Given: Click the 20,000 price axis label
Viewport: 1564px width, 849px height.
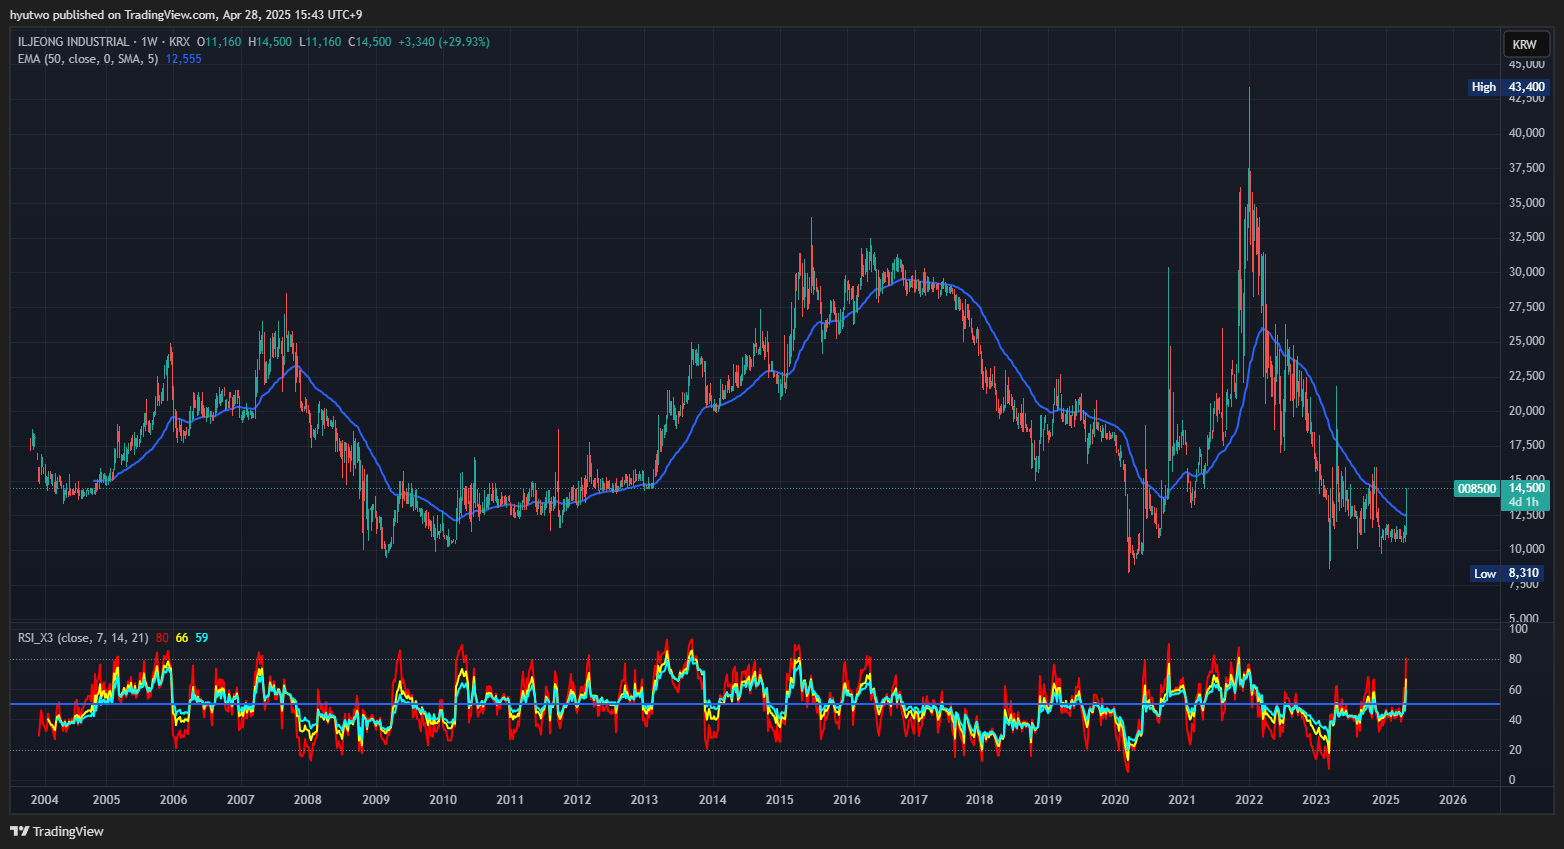Looking at the screenshot, I should (x=1527, y=411).
